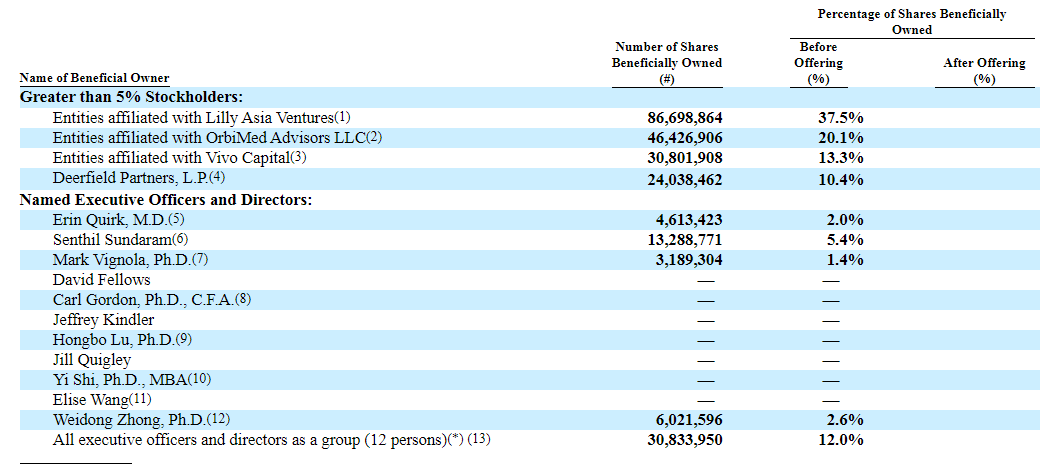Click footnote marker (1) after Lilly Asia Ventures

coord(342,117)
